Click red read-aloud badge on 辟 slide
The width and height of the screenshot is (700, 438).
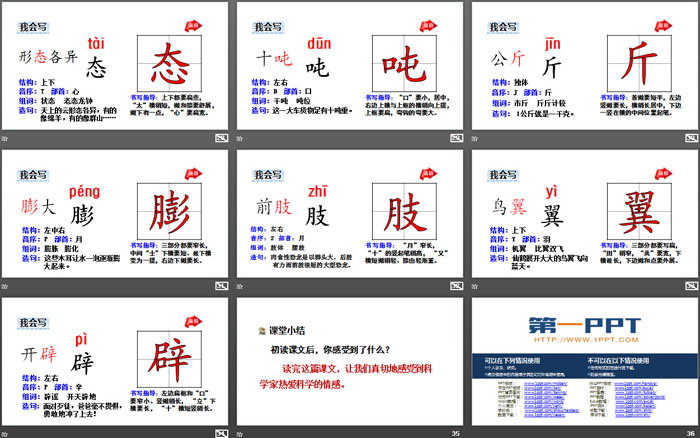pos(193,321)
